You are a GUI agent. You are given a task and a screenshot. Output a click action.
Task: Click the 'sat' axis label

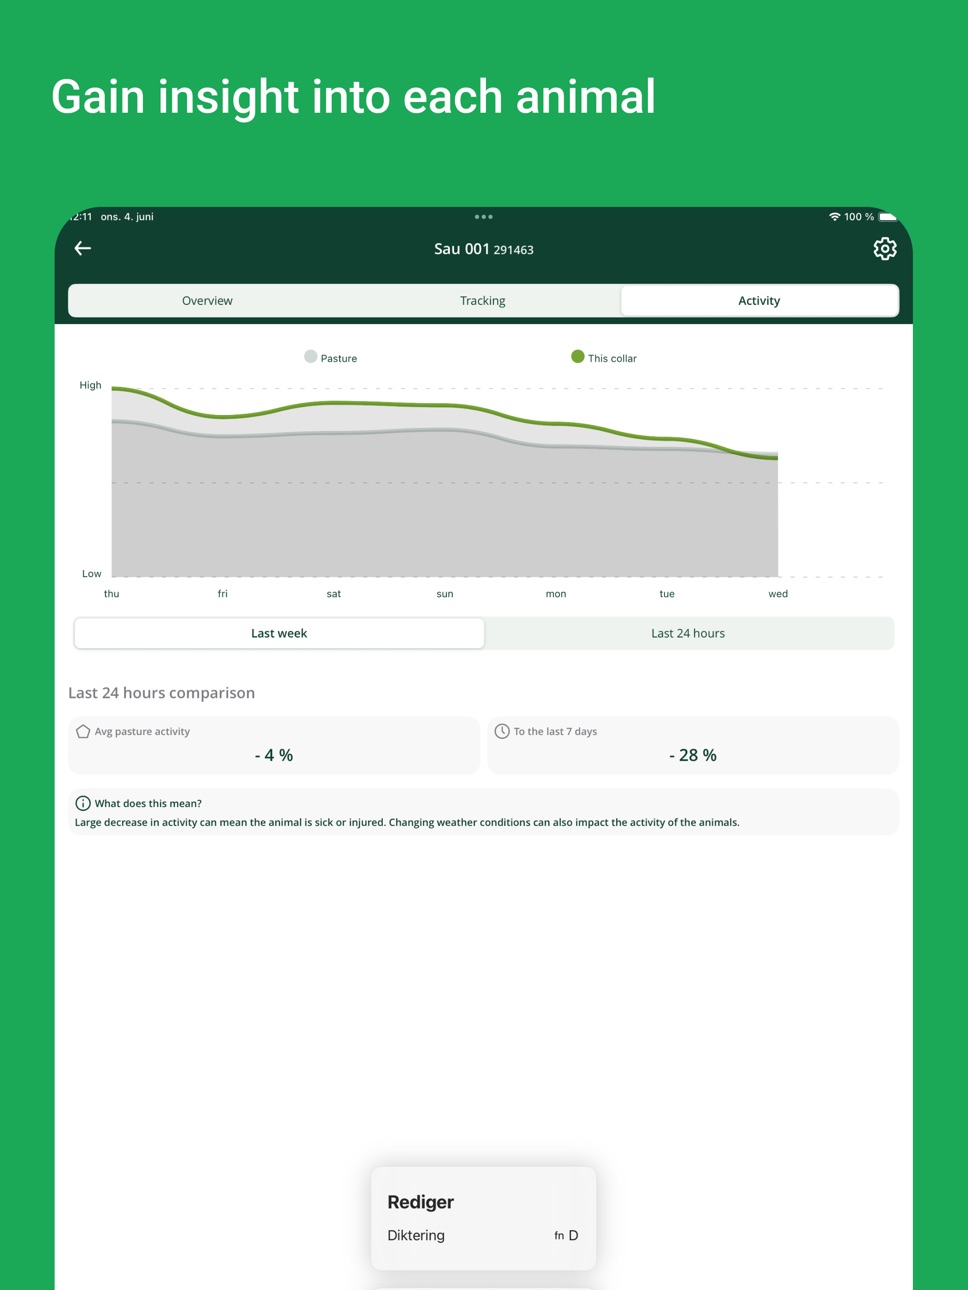334,594
